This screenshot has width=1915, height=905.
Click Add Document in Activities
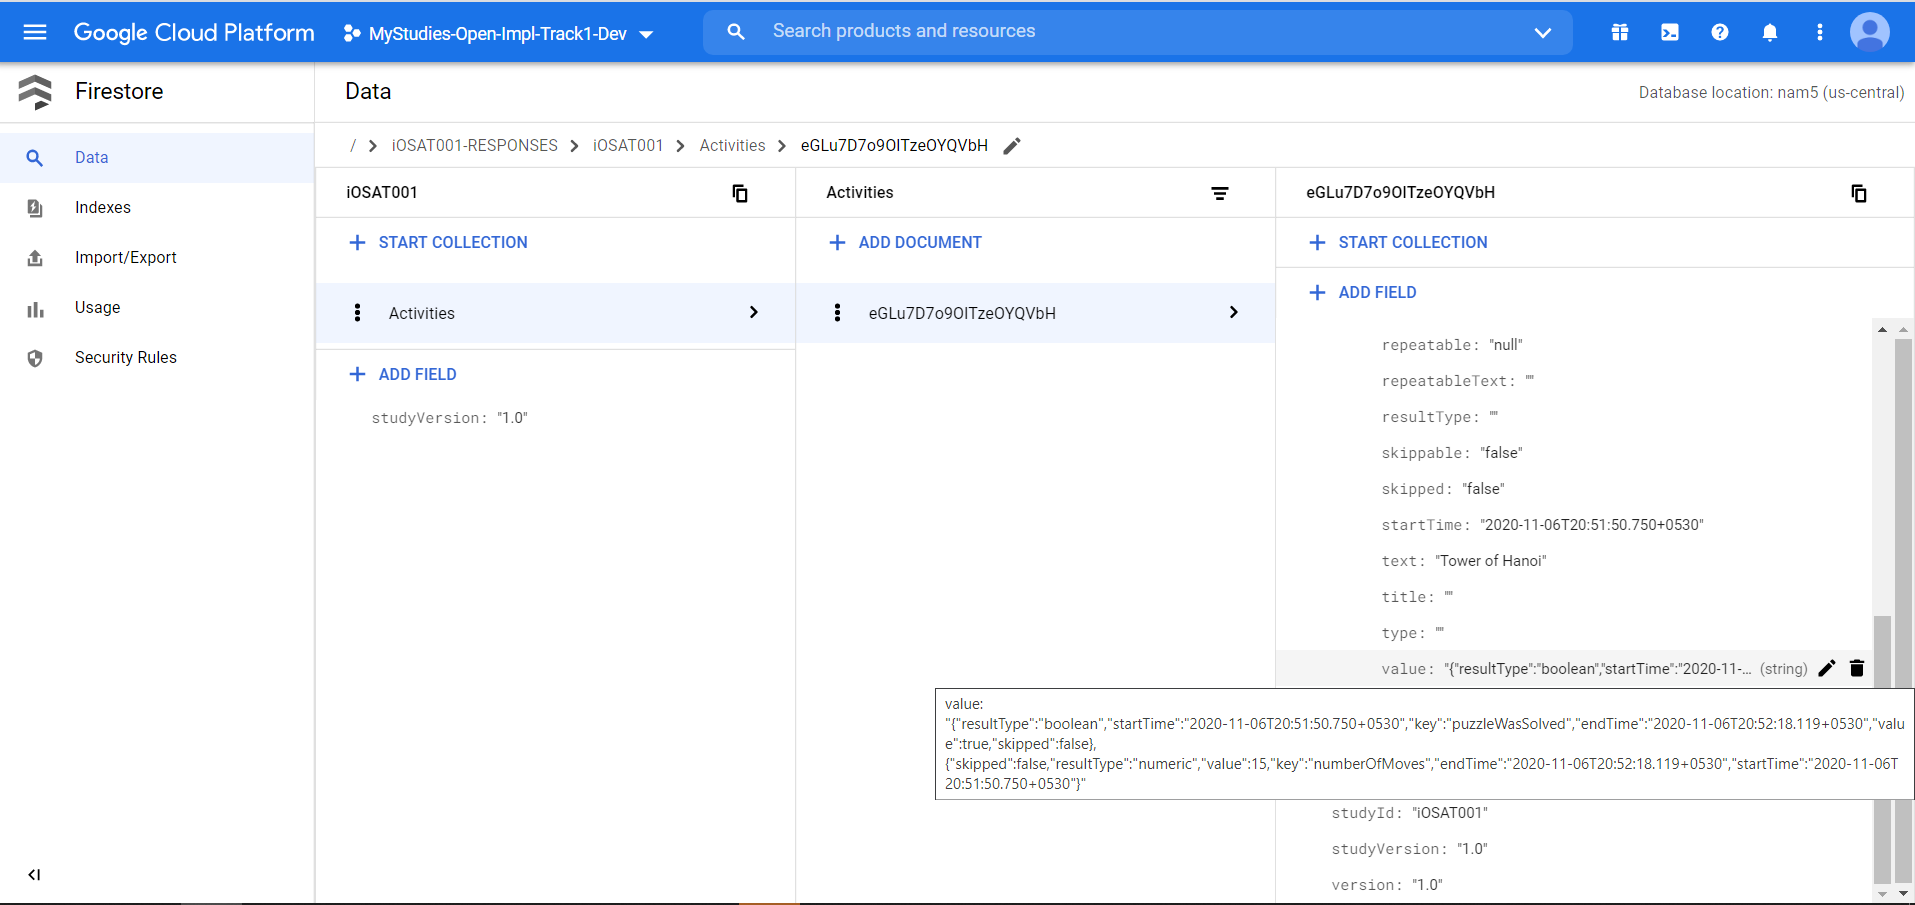(906, 242)
